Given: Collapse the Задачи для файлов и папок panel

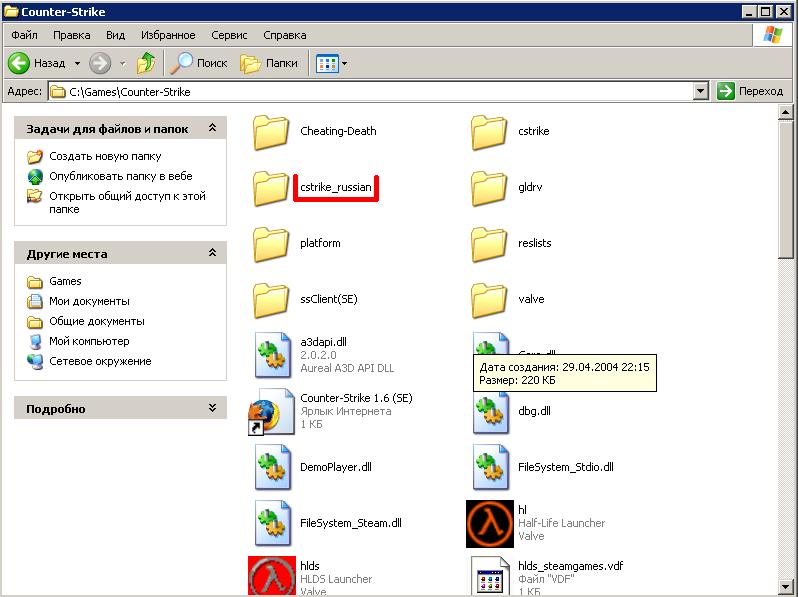Looking at the screenshot, I should coord(212,128).
